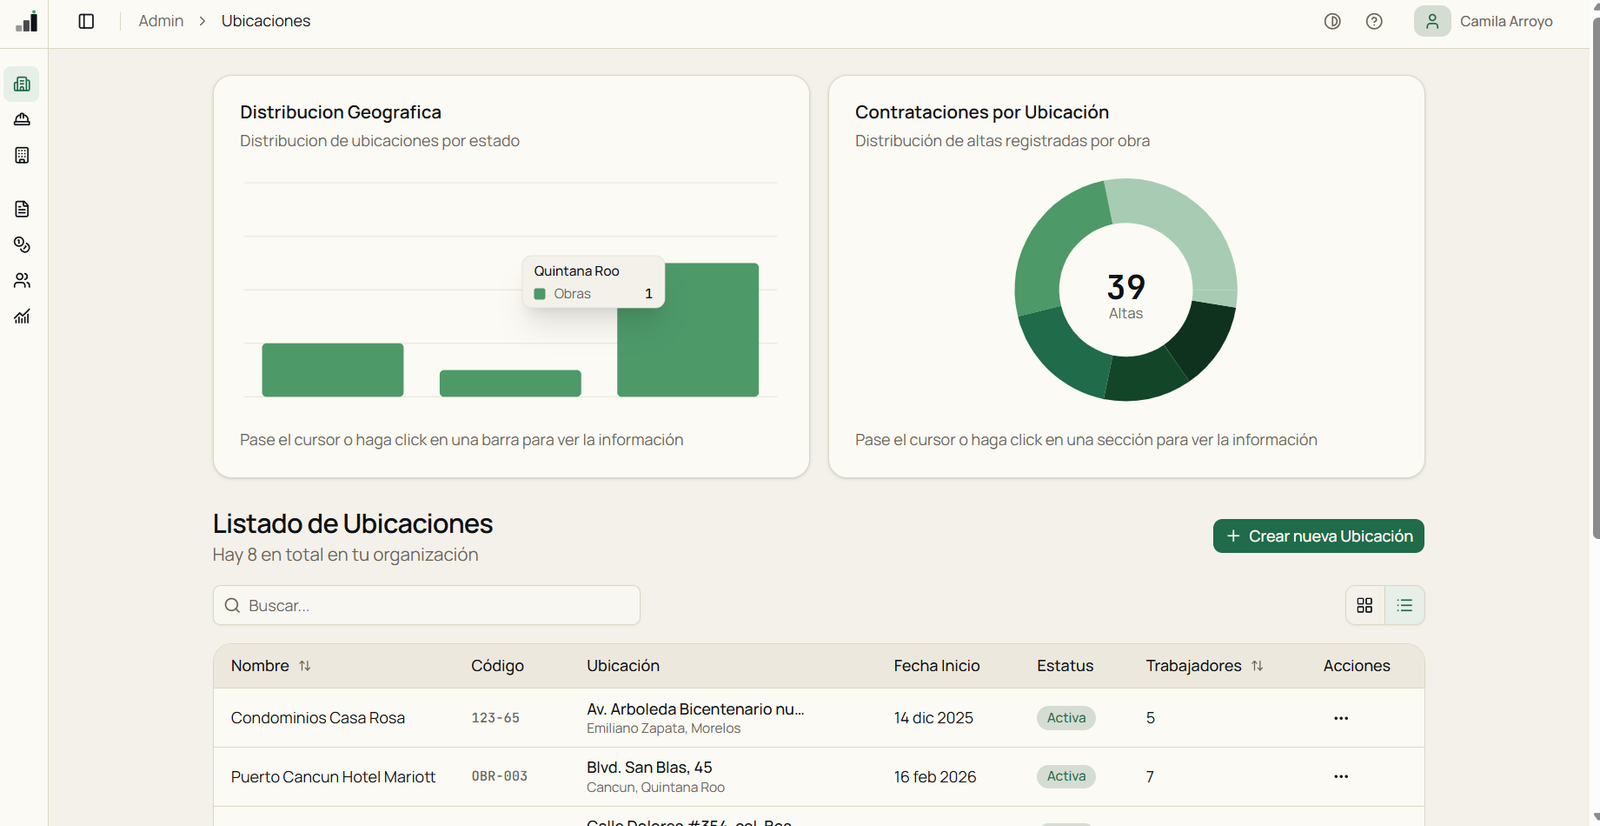Open the hard hat sidebar section
Screen dimensions: 1600x826
click(x=22, y=120)
